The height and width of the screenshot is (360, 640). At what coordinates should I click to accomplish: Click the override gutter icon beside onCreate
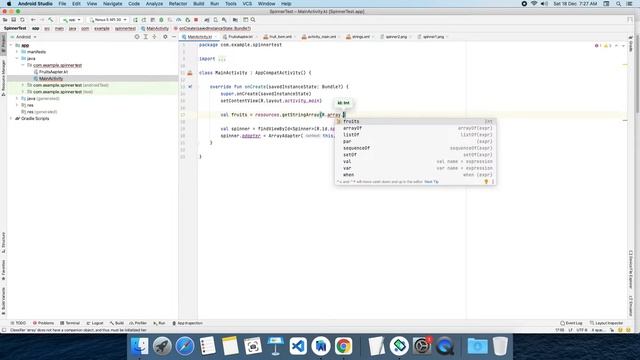190,87
